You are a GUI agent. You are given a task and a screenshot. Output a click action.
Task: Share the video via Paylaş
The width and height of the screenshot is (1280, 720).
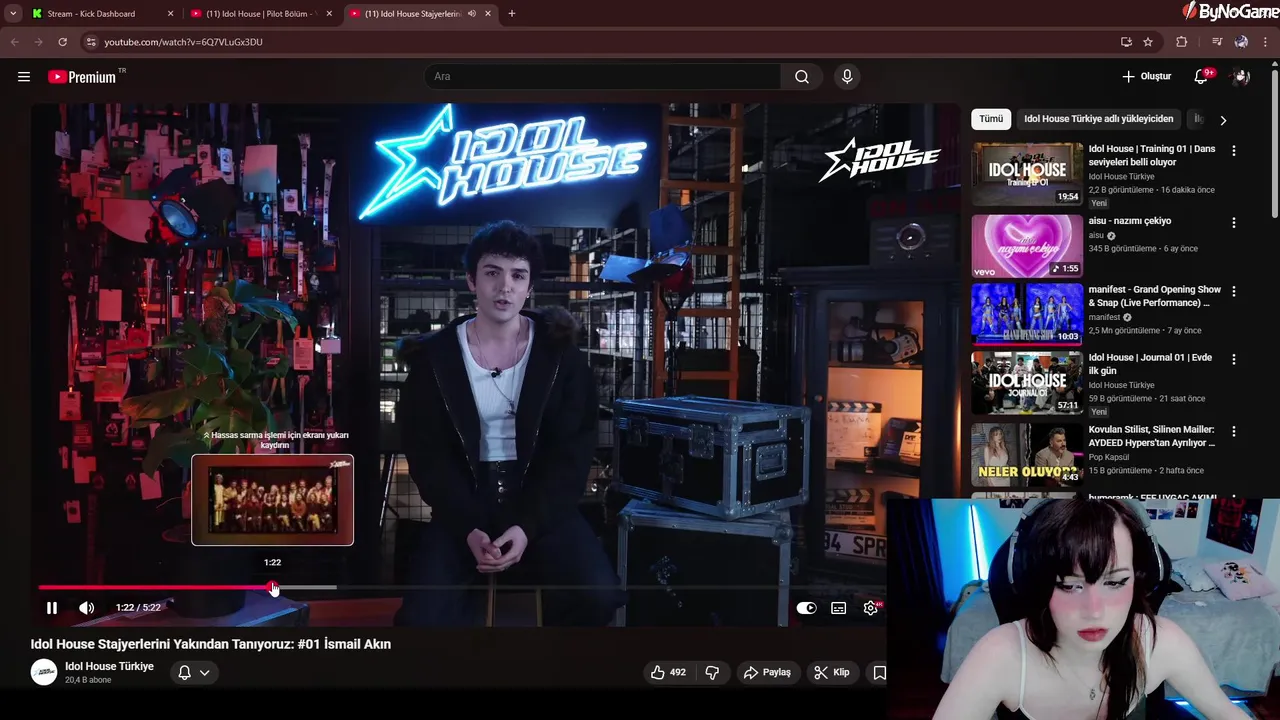(767, 672)
